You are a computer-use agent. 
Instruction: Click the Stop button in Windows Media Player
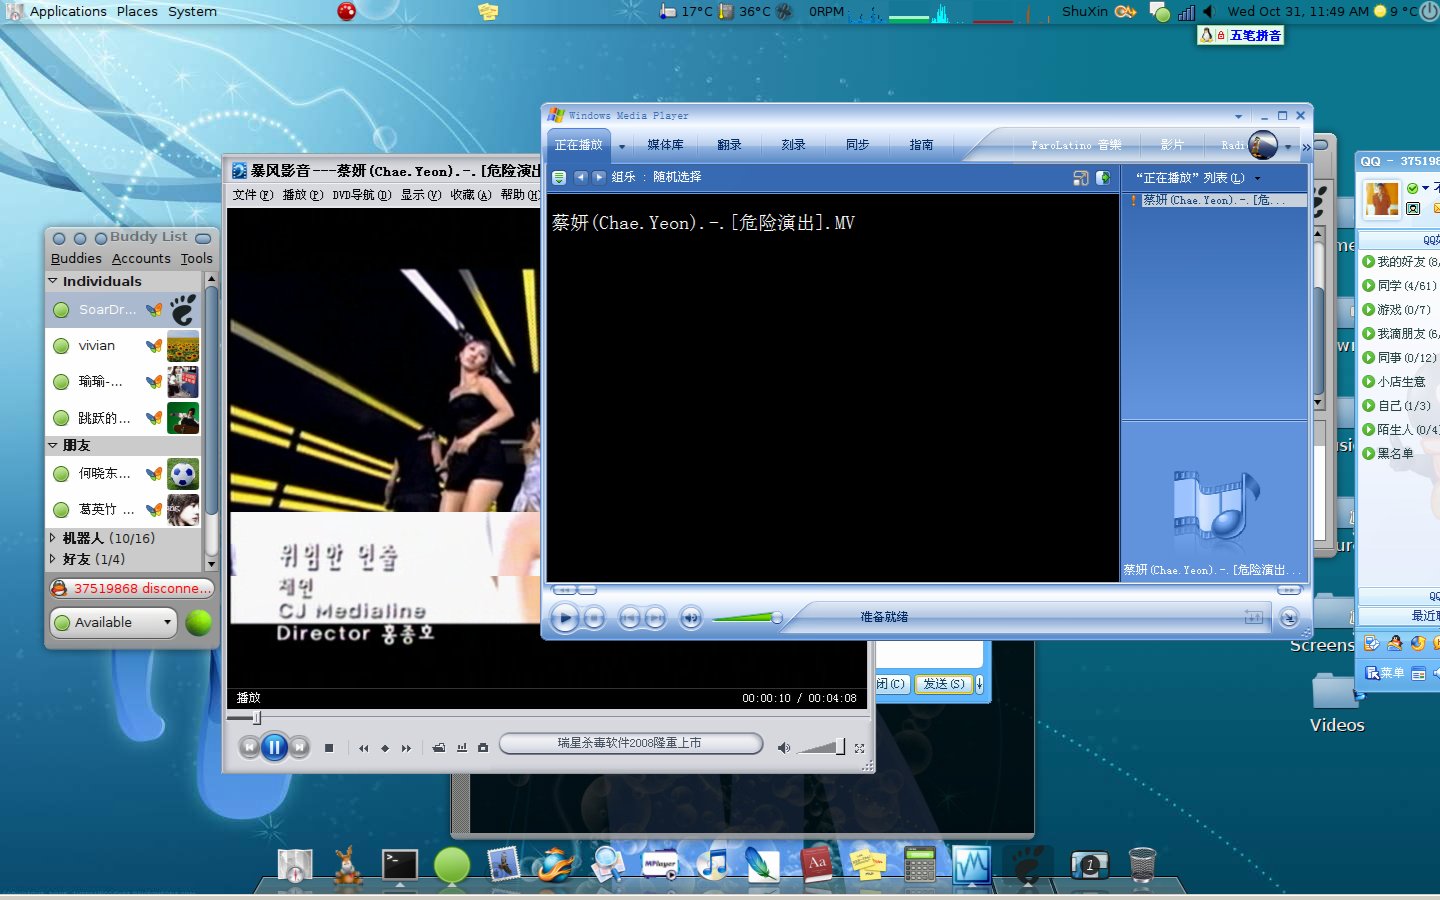click(594, 618)
